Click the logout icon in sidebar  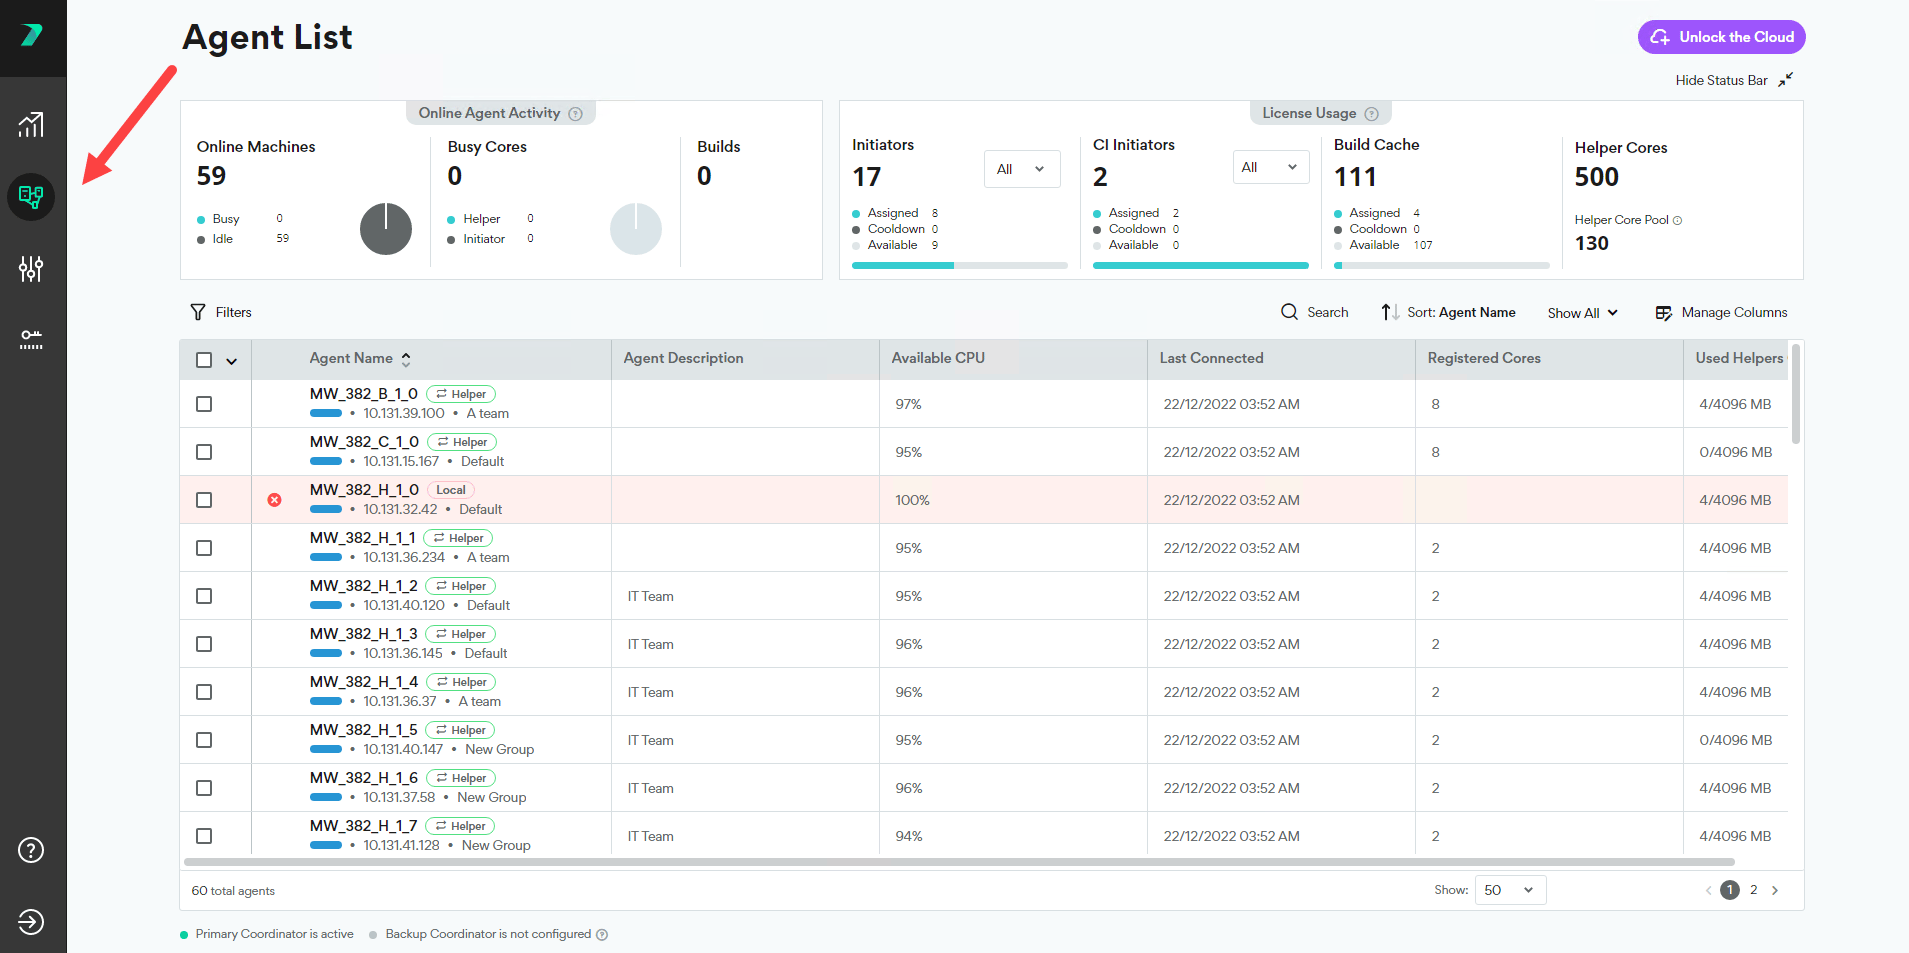[x=31, y=922]
